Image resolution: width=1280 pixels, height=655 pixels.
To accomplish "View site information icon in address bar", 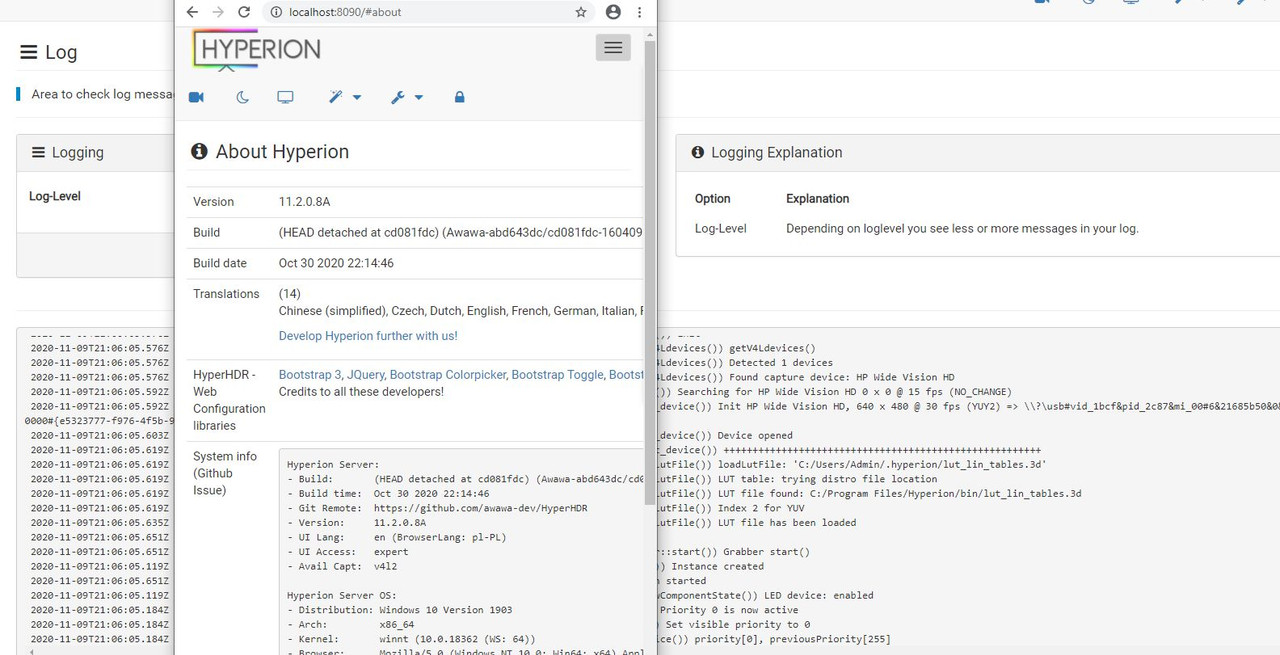I will (274, 12).
